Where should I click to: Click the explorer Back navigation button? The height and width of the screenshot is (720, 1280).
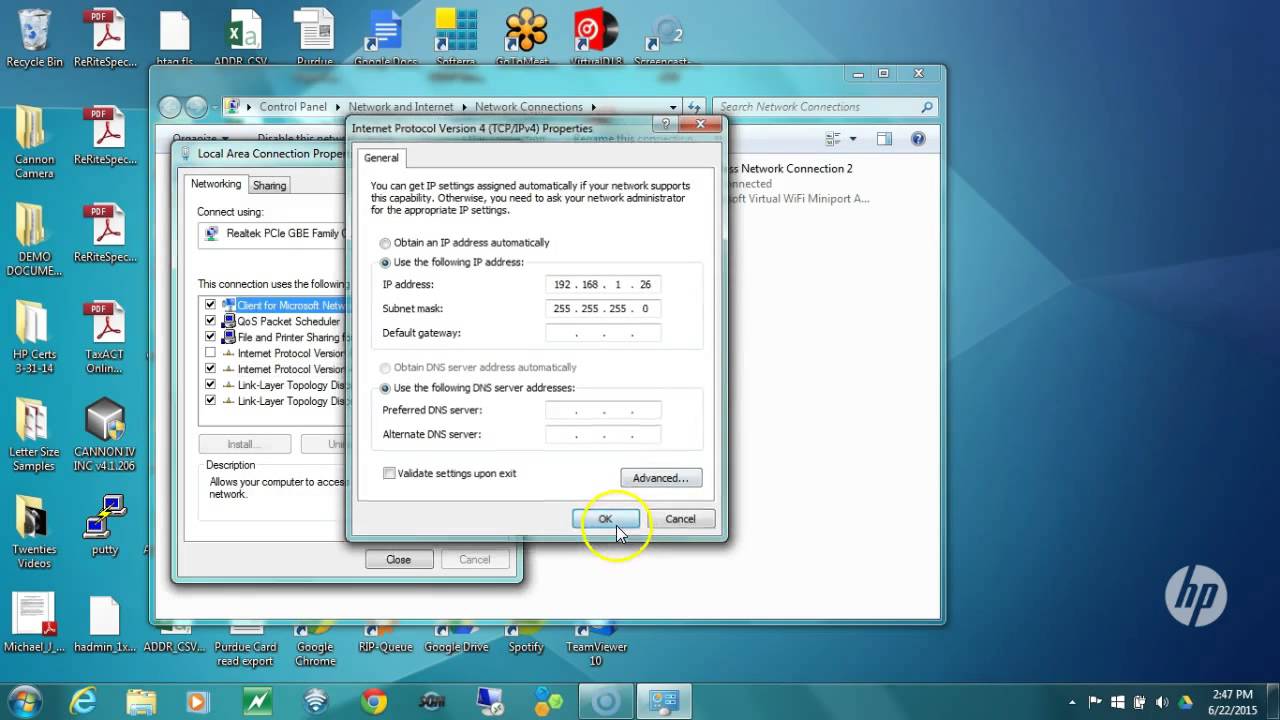pos(170,107)
